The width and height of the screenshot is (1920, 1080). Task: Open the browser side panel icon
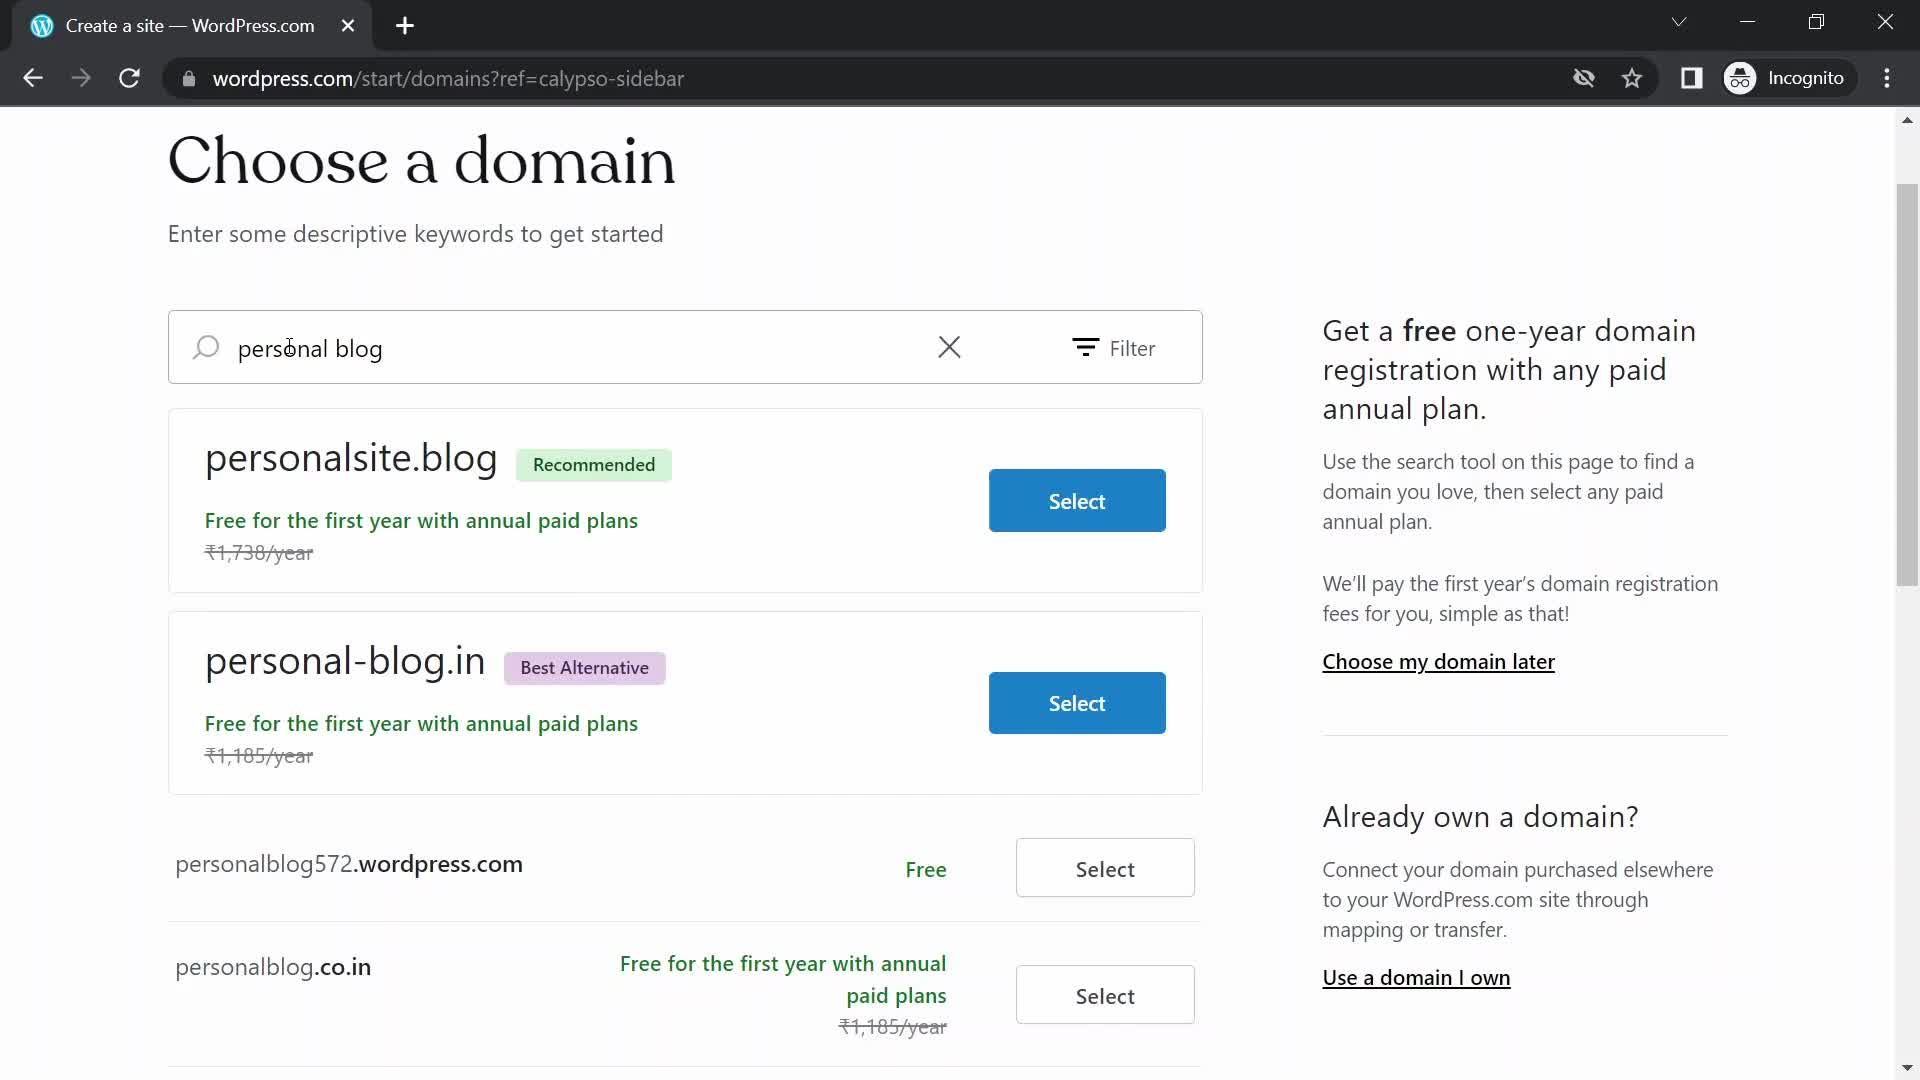pyautogui.click(x=1693, y=78)
